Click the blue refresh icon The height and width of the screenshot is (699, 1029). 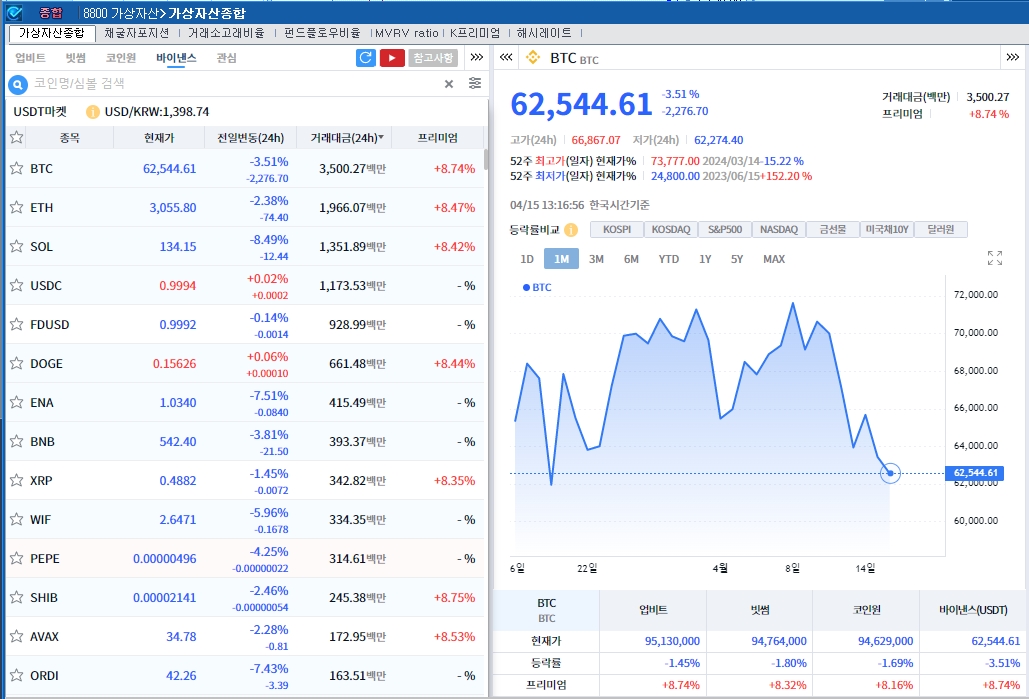click(365, 57)
